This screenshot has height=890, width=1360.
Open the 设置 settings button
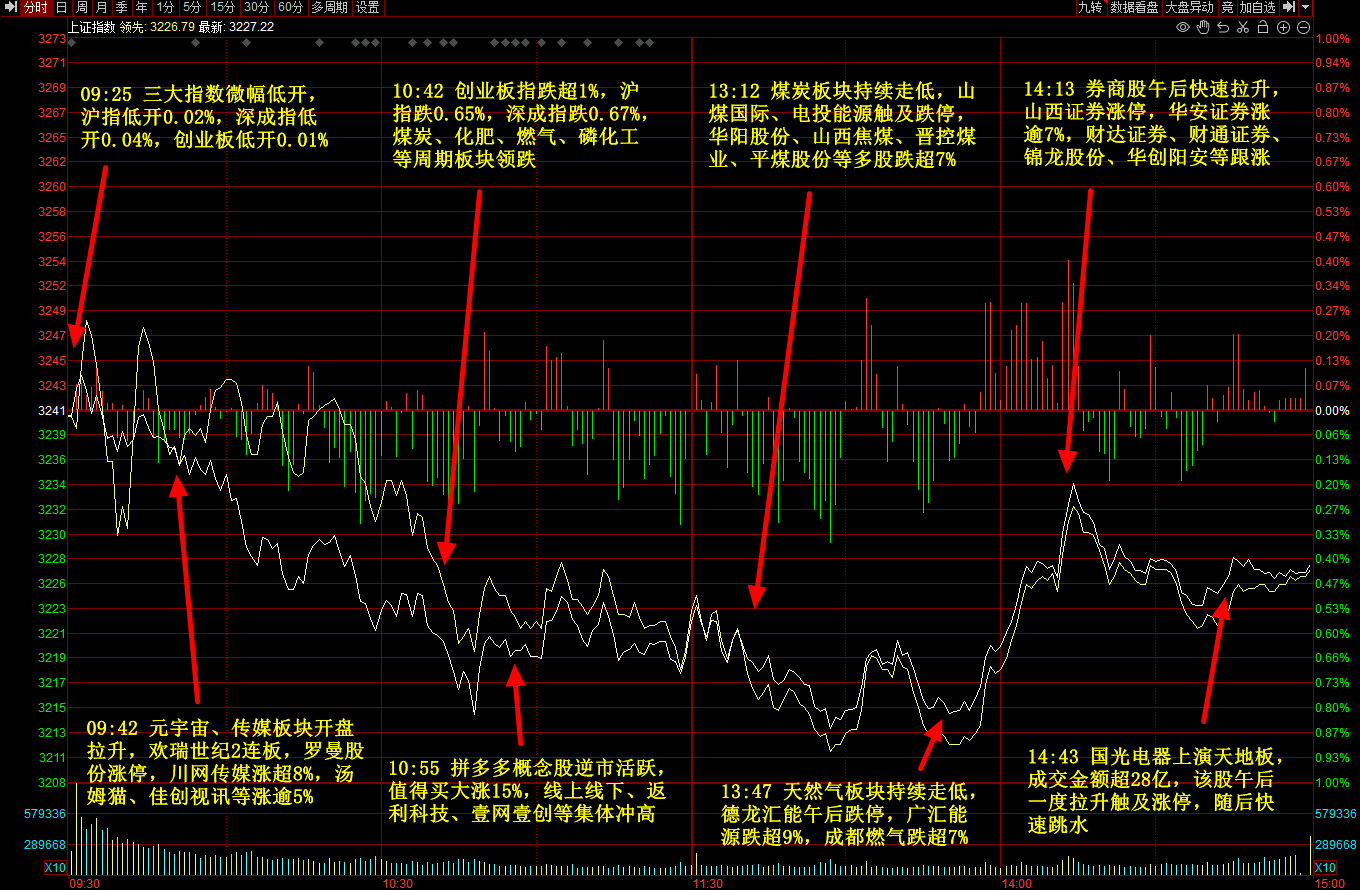(x=367, y=7)
